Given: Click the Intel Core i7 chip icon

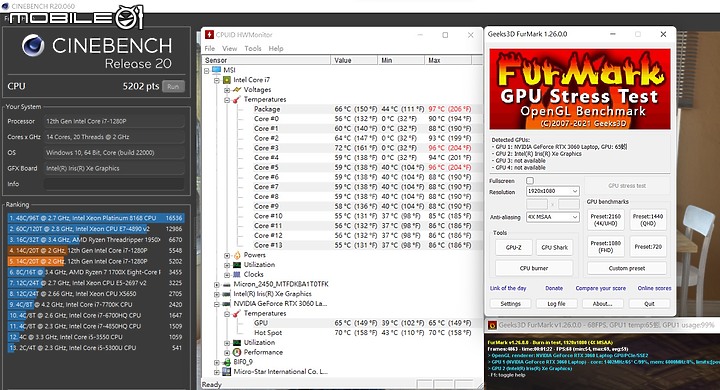Looking at the screenshot, I should pyautogui.click(x=226, y=80).
